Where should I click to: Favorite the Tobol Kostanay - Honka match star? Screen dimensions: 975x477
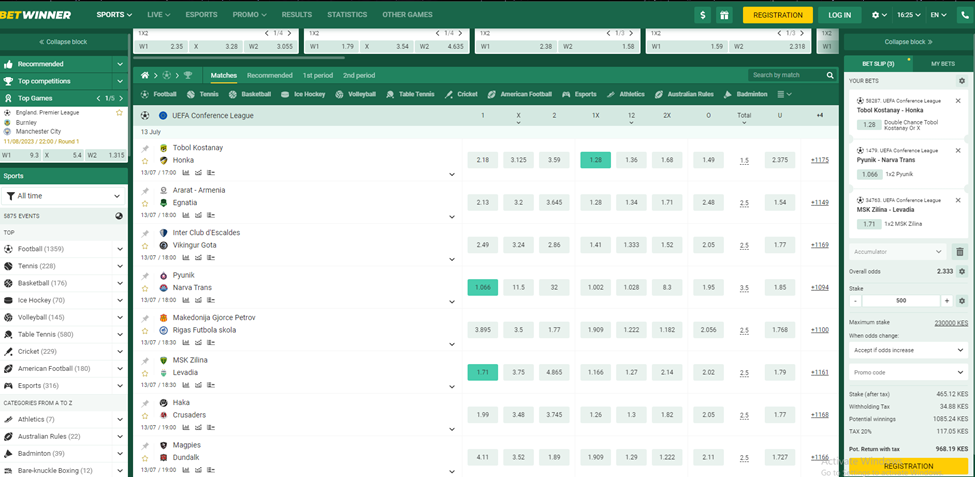point(145,160)
